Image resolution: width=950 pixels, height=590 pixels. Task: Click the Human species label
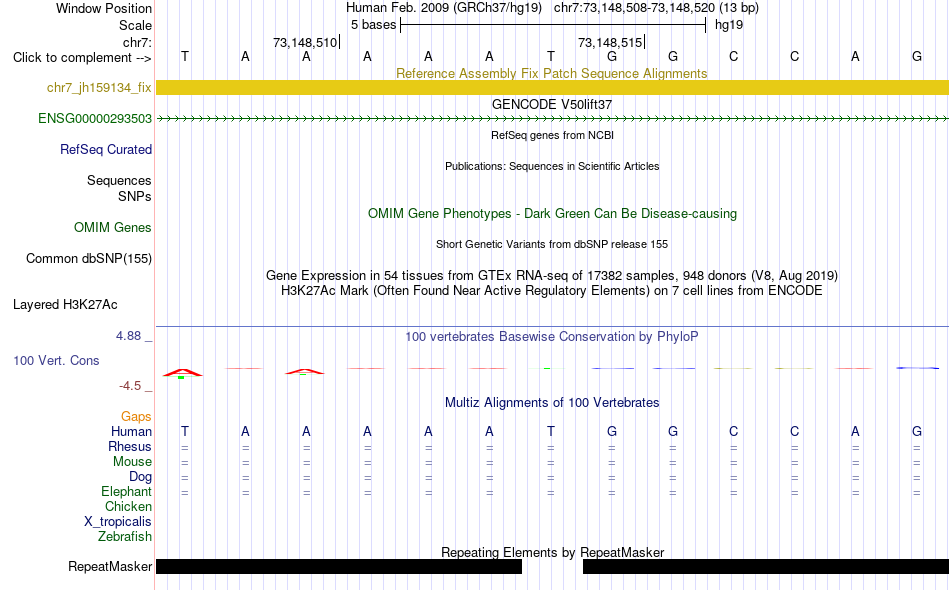pos(131,431)
